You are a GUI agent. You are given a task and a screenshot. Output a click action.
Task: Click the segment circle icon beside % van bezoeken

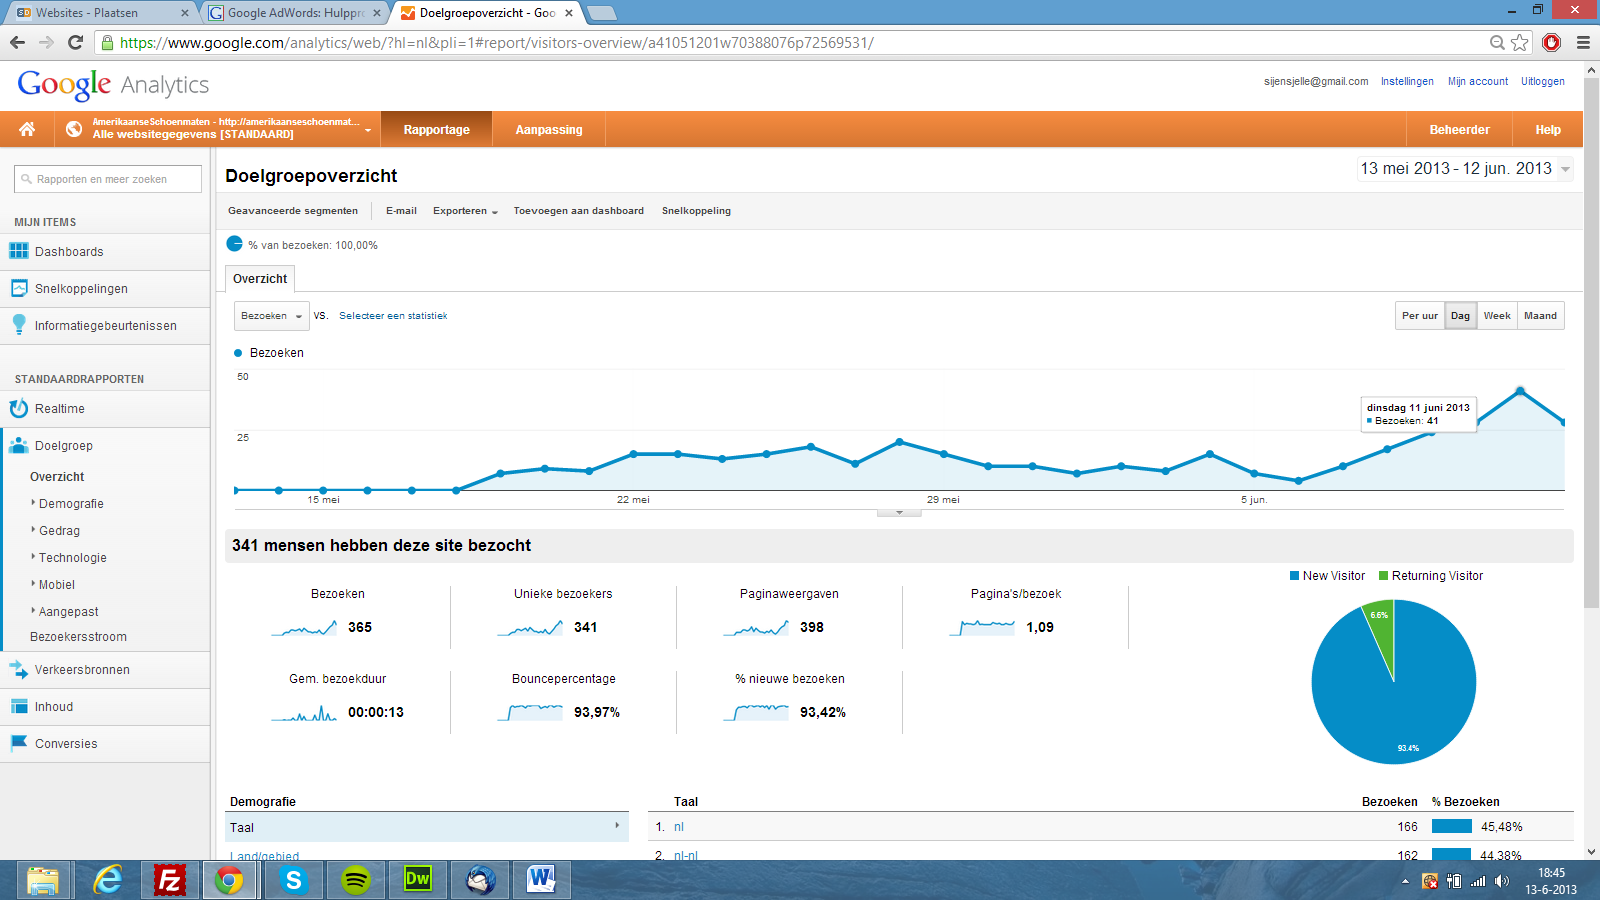pos(235,244)
